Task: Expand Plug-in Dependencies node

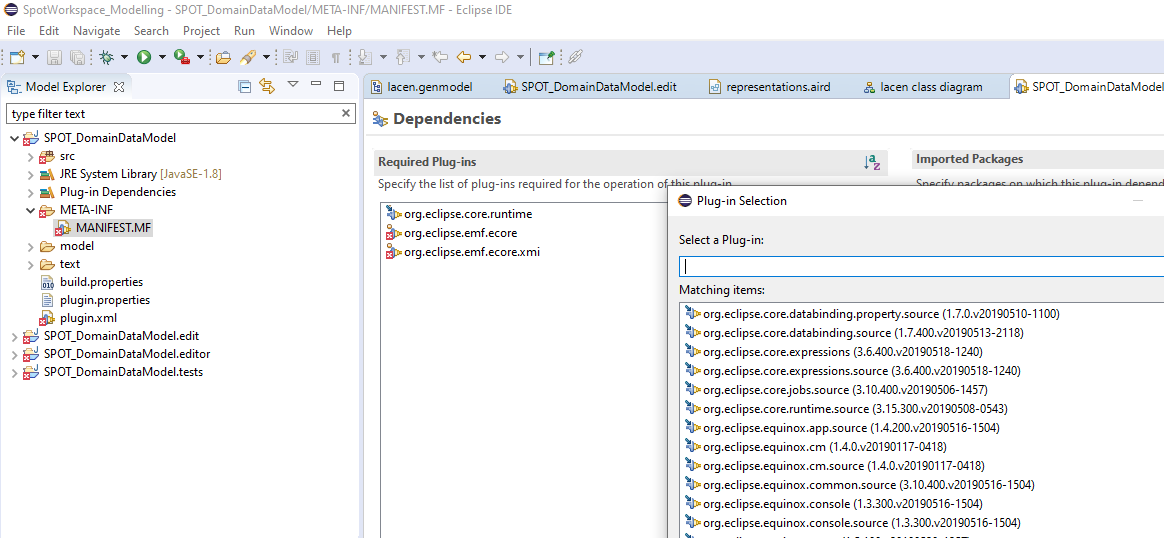Action: click(30, 192)
